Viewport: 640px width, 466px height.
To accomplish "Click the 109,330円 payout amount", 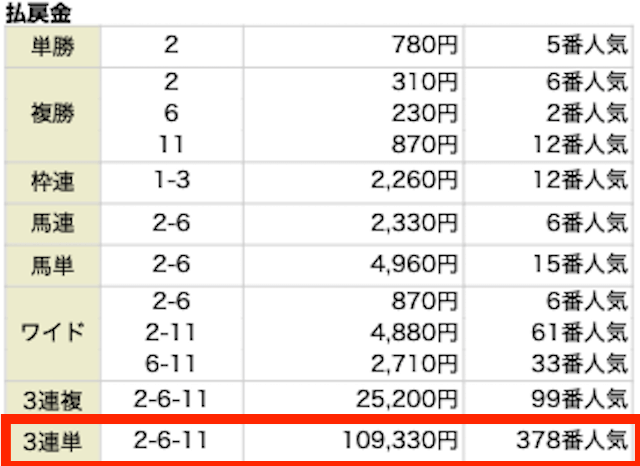I will point(400,441).
